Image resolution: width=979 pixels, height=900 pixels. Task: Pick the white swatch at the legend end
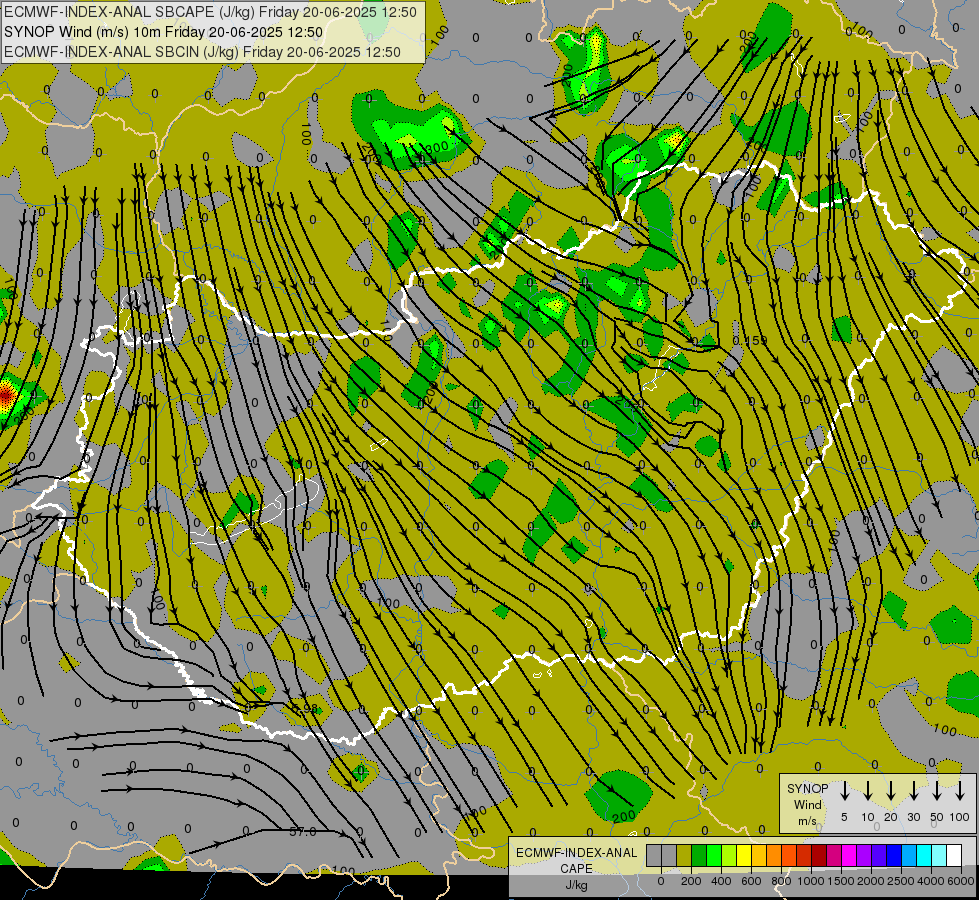point(954,855)
